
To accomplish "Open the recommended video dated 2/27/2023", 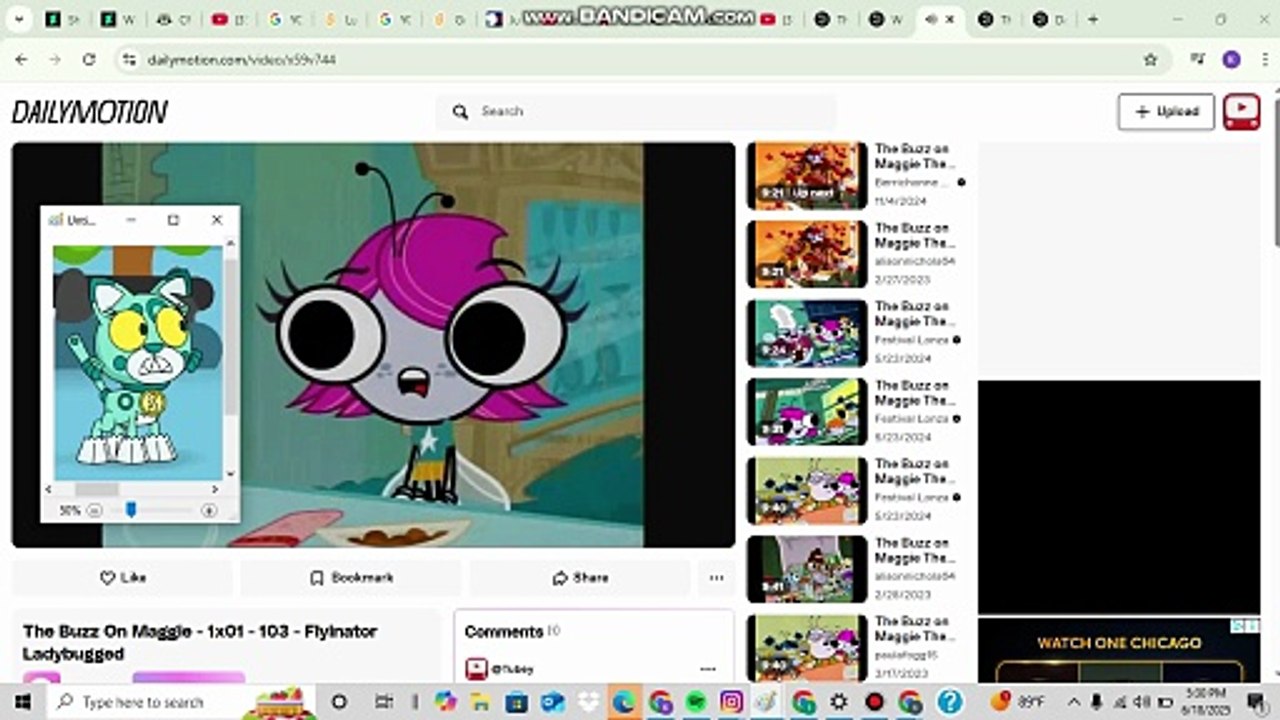I will [x=807, y=254].
